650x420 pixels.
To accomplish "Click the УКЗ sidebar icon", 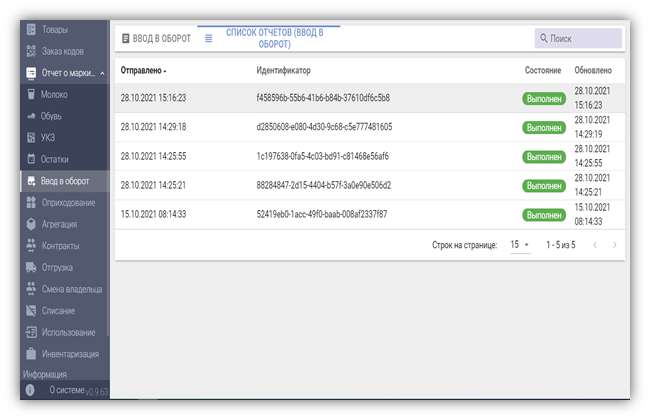I will coord(31,138).
